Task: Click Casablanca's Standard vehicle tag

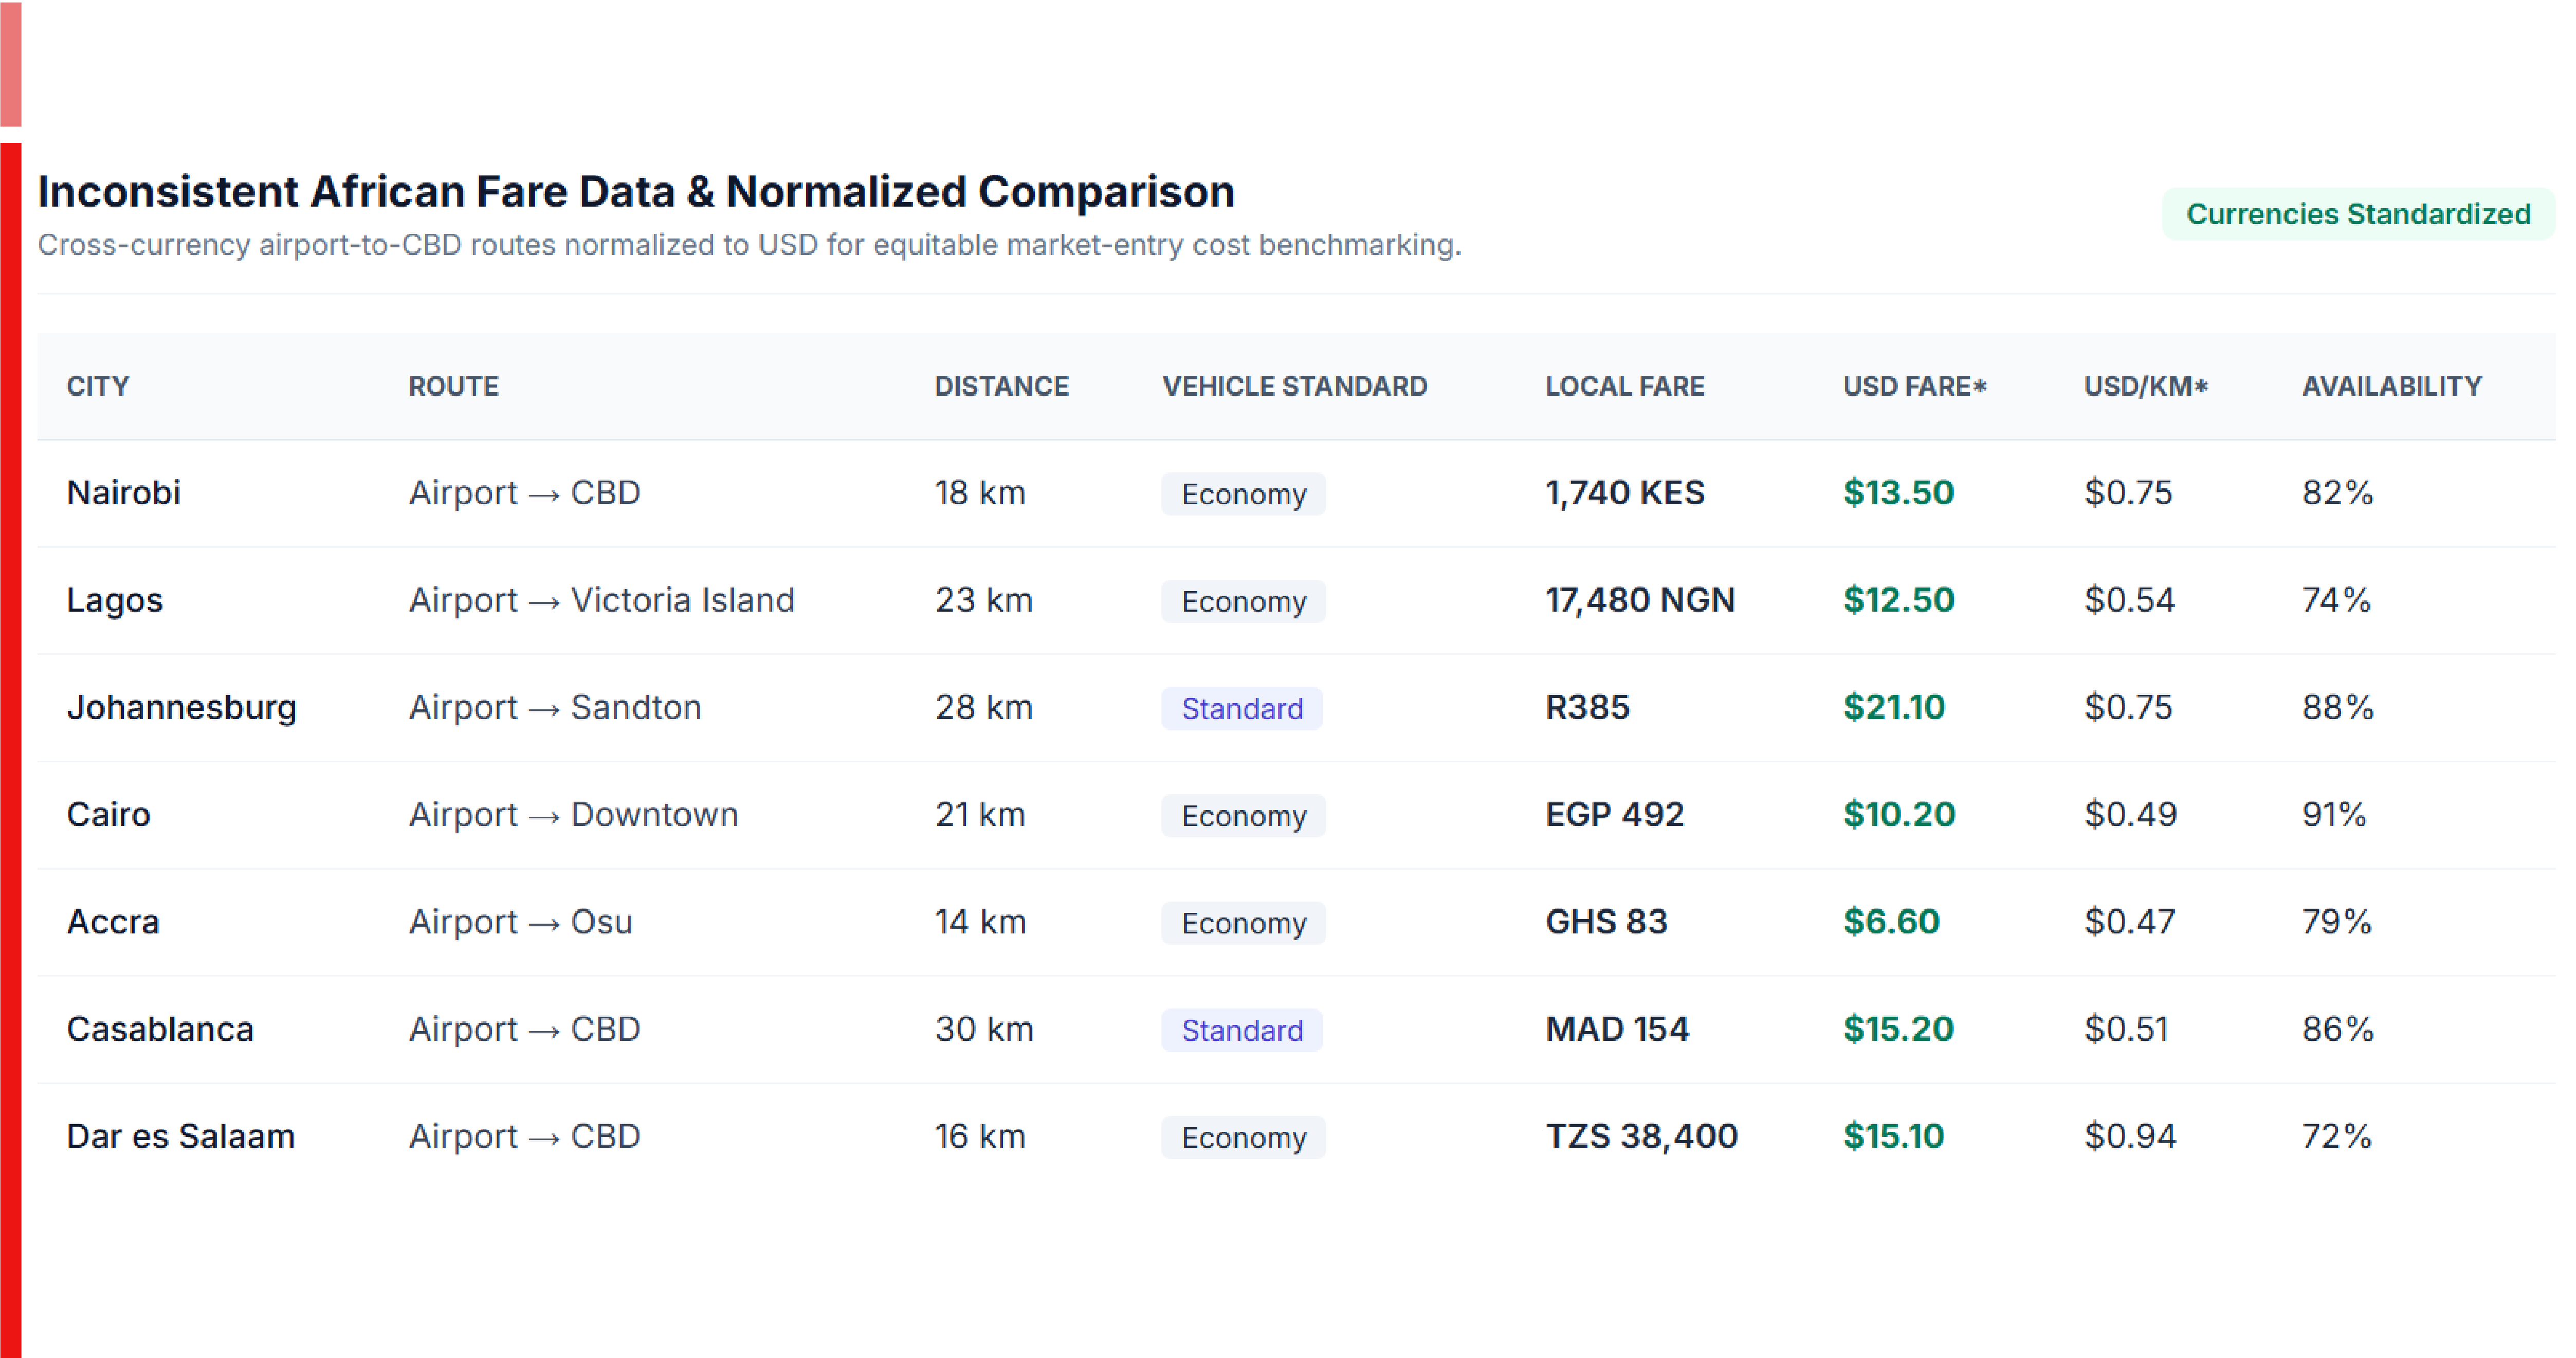Action: point(1242,1030)
